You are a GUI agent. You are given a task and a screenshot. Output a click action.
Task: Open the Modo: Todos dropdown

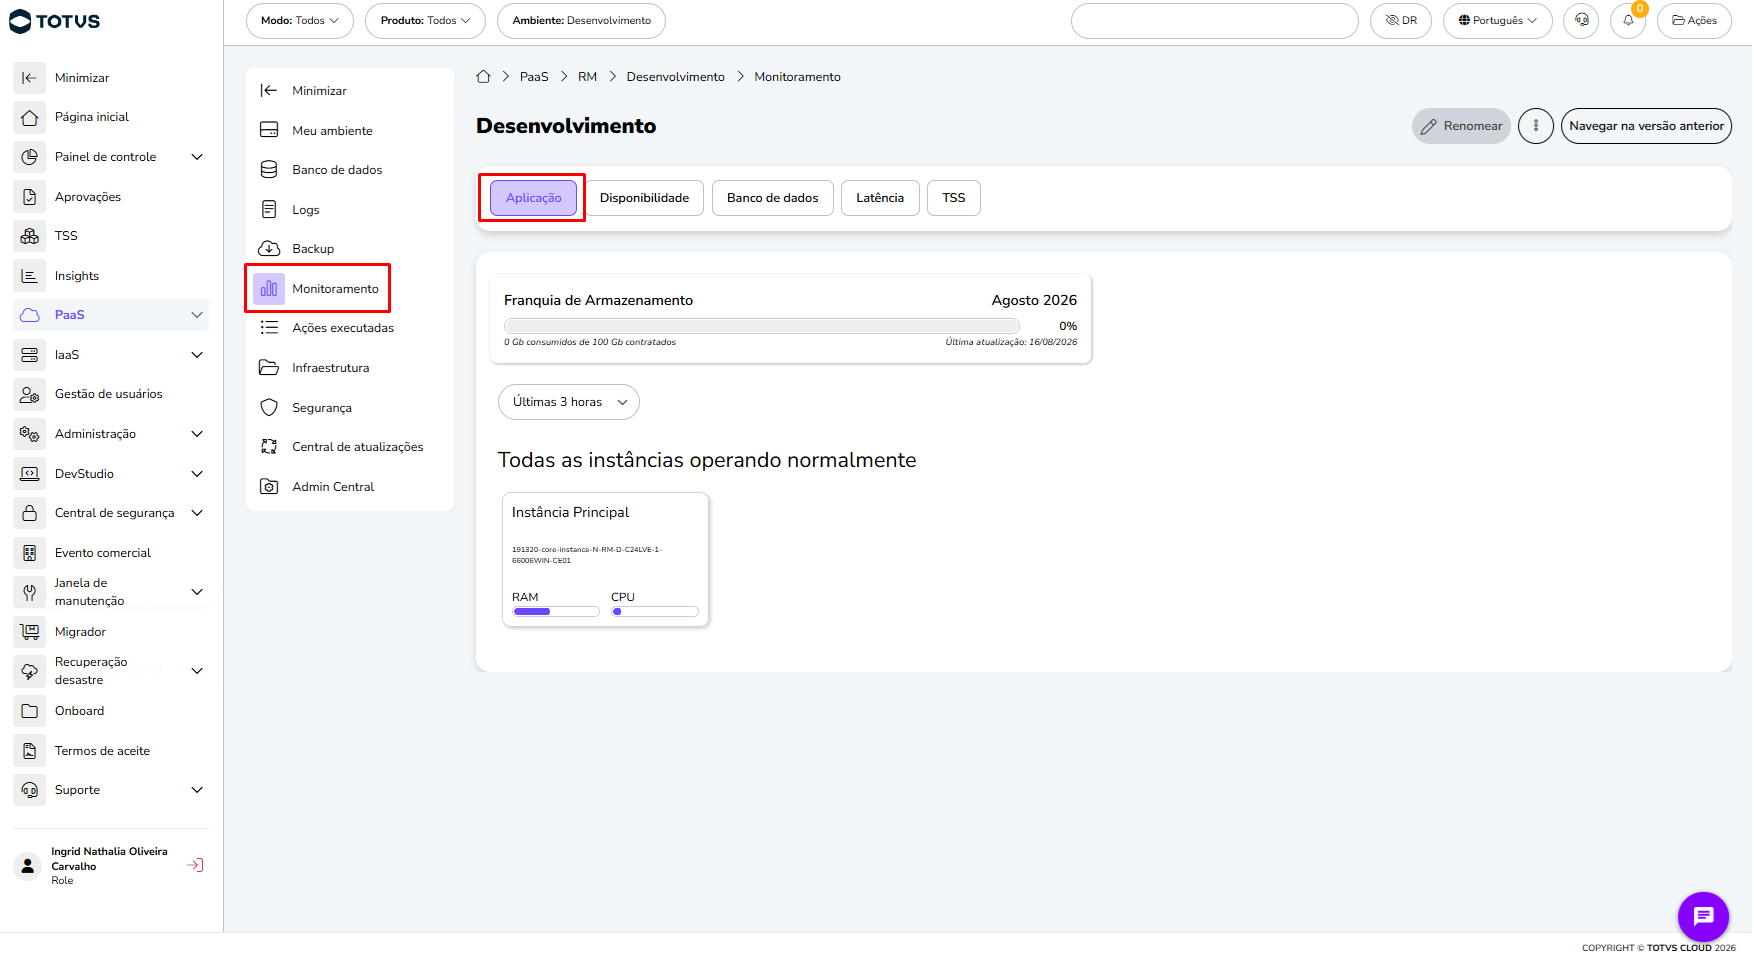[300, 21]
